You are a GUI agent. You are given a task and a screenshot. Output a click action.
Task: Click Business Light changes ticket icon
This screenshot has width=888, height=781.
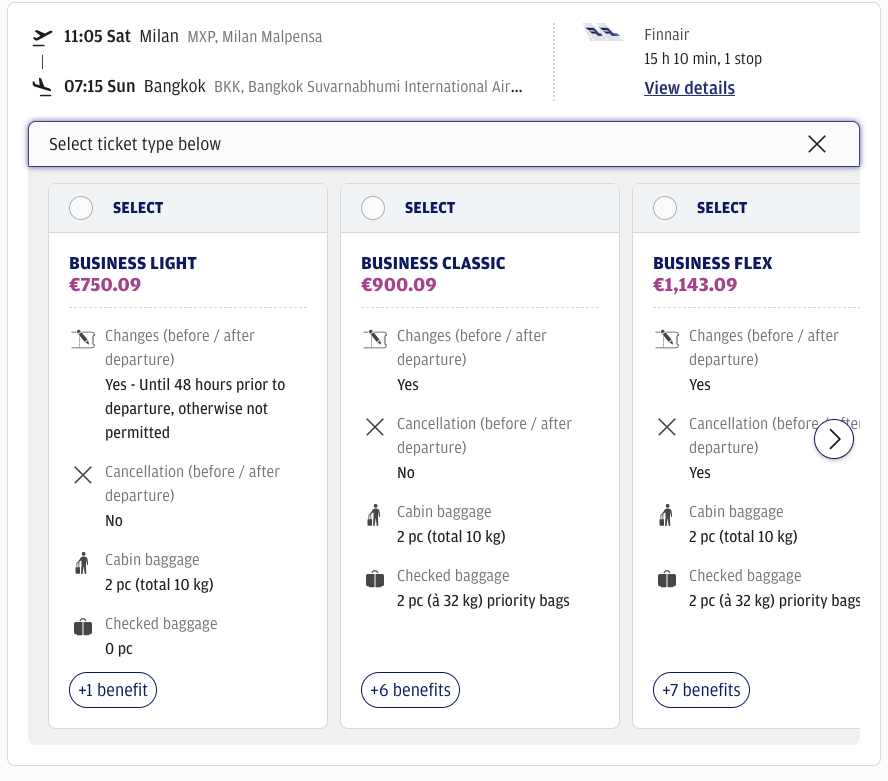coord(82,339)
